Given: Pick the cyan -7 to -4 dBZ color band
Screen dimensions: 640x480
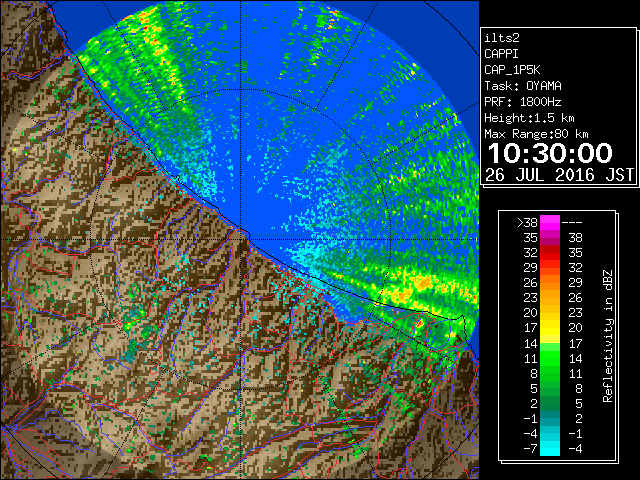Looking at the screenshot, I should [x=550, y=448].
